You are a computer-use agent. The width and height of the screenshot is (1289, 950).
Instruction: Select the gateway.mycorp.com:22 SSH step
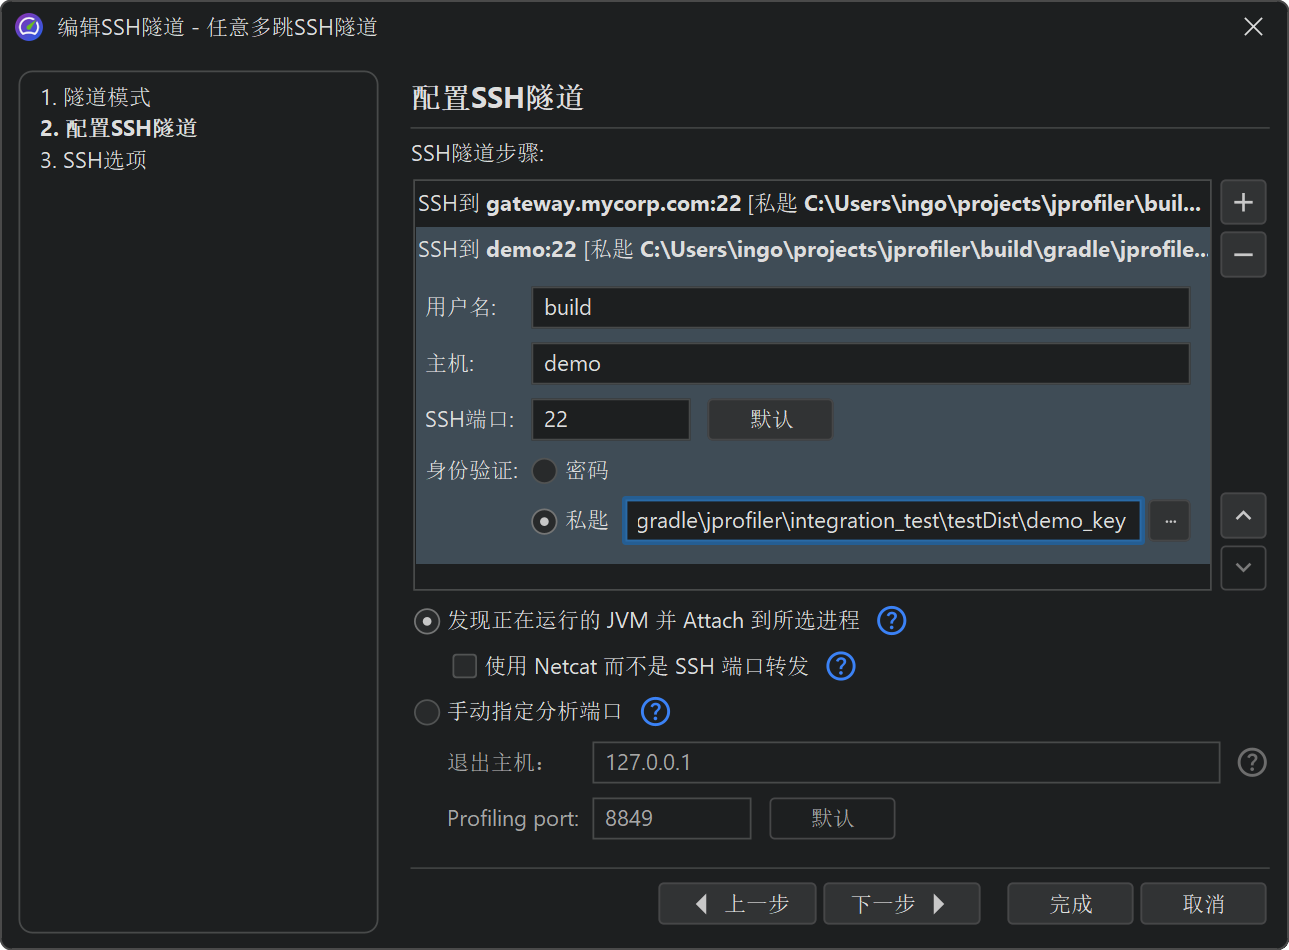(810, 204)
